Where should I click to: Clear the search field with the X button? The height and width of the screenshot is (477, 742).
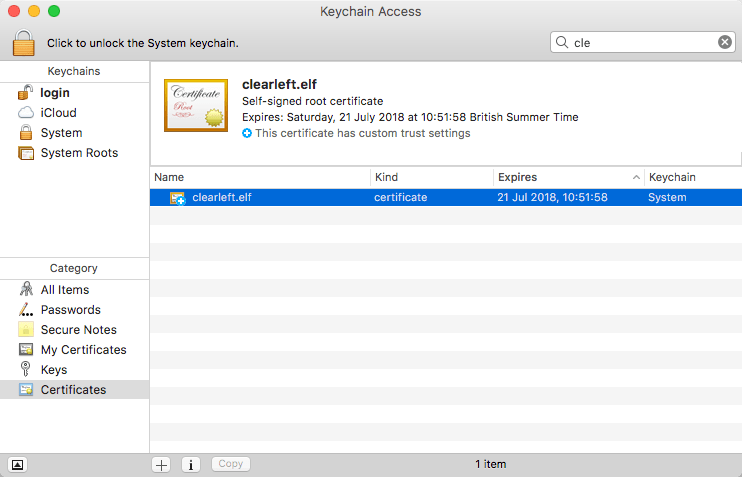tap(724, 42)
